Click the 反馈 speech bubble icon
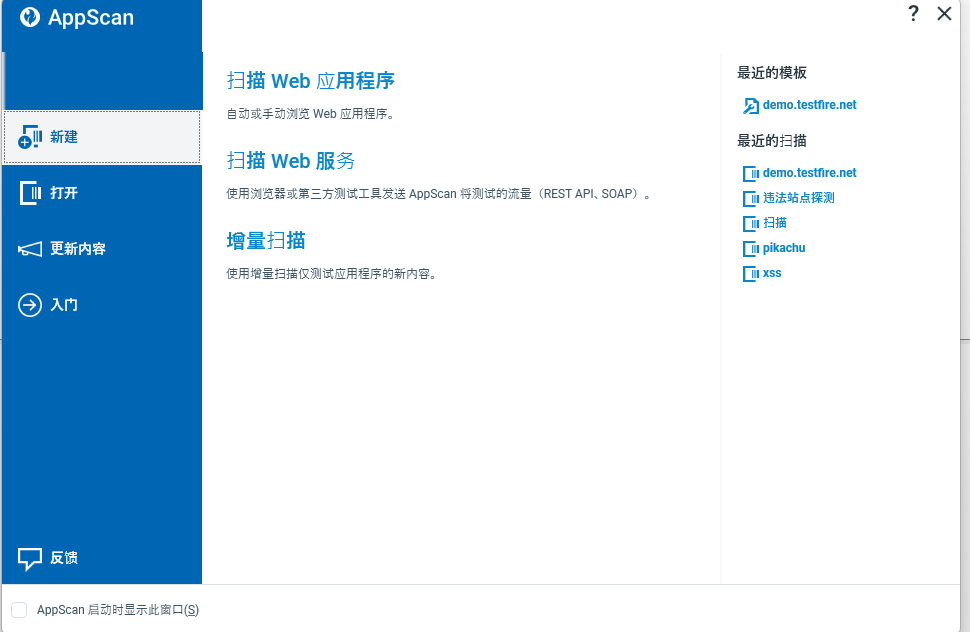Screen dimensions: 970x632 (30, 558)
